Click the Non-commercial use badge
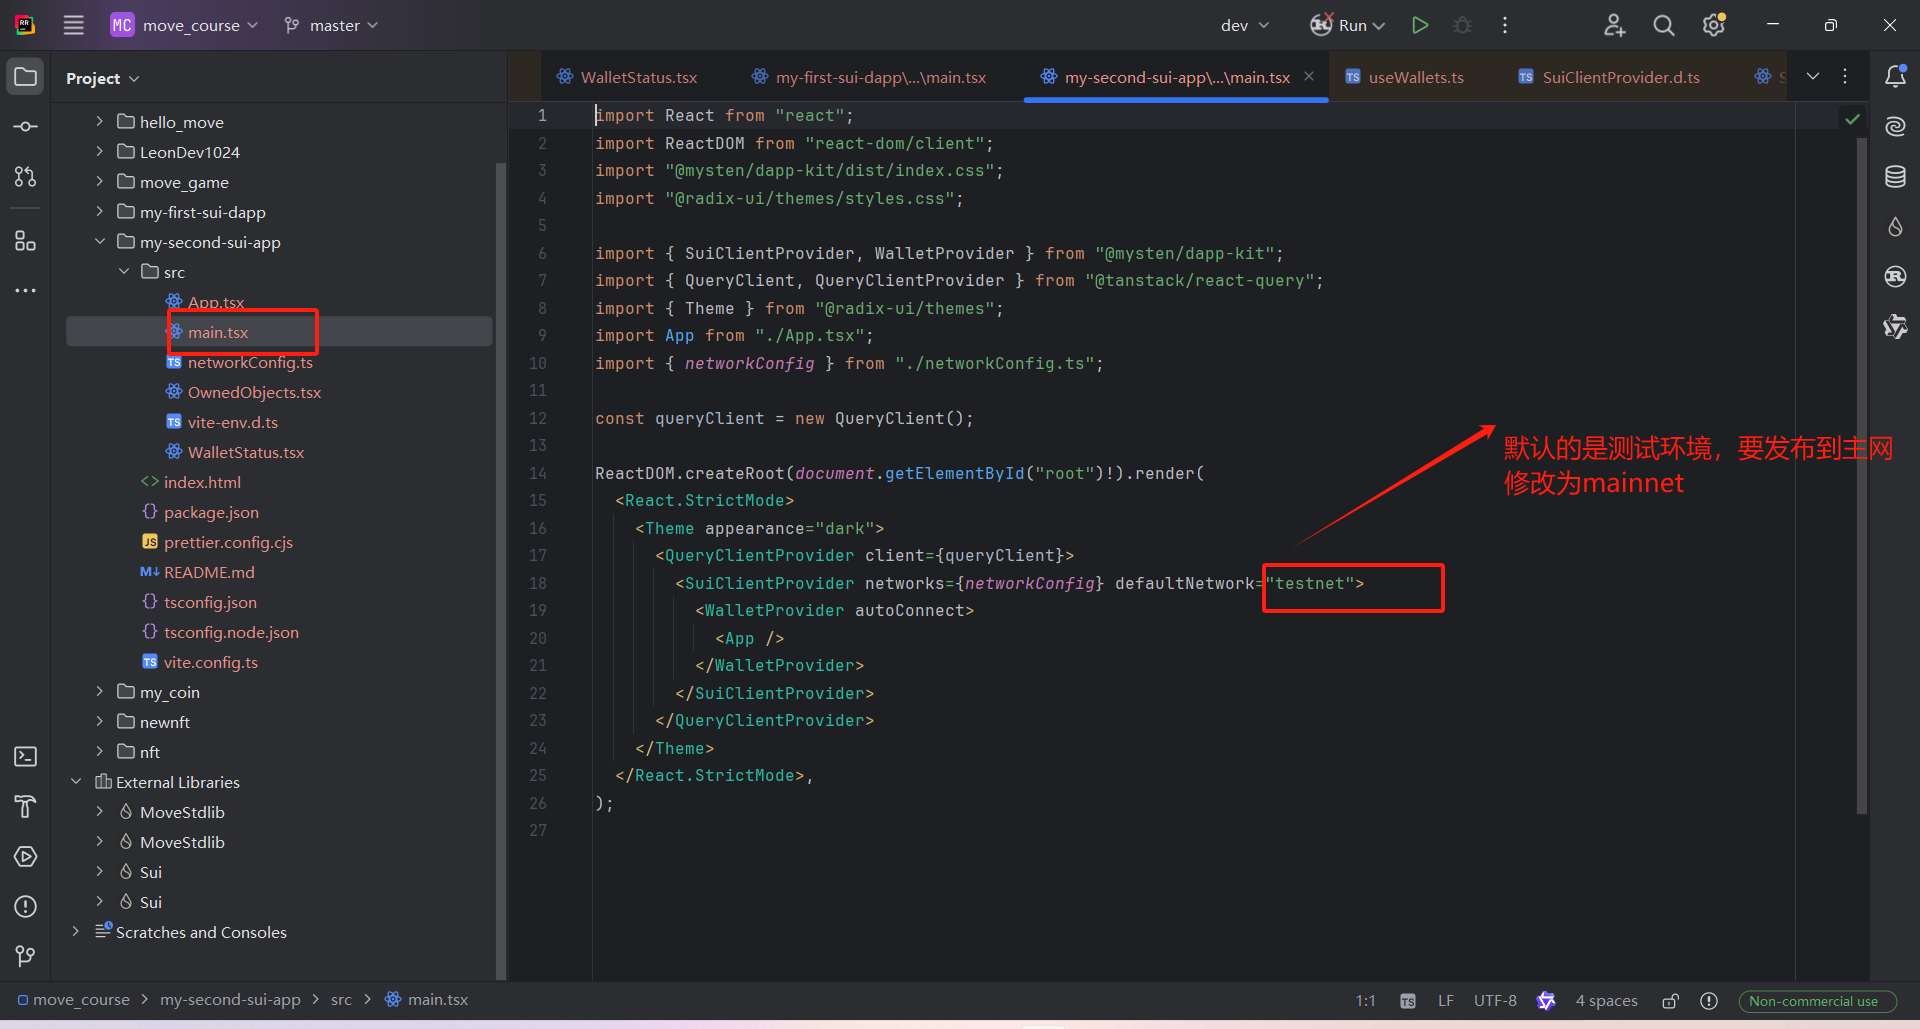The height and width of the screenshot is (1029, 1920). click(x=1816, y=1001)
